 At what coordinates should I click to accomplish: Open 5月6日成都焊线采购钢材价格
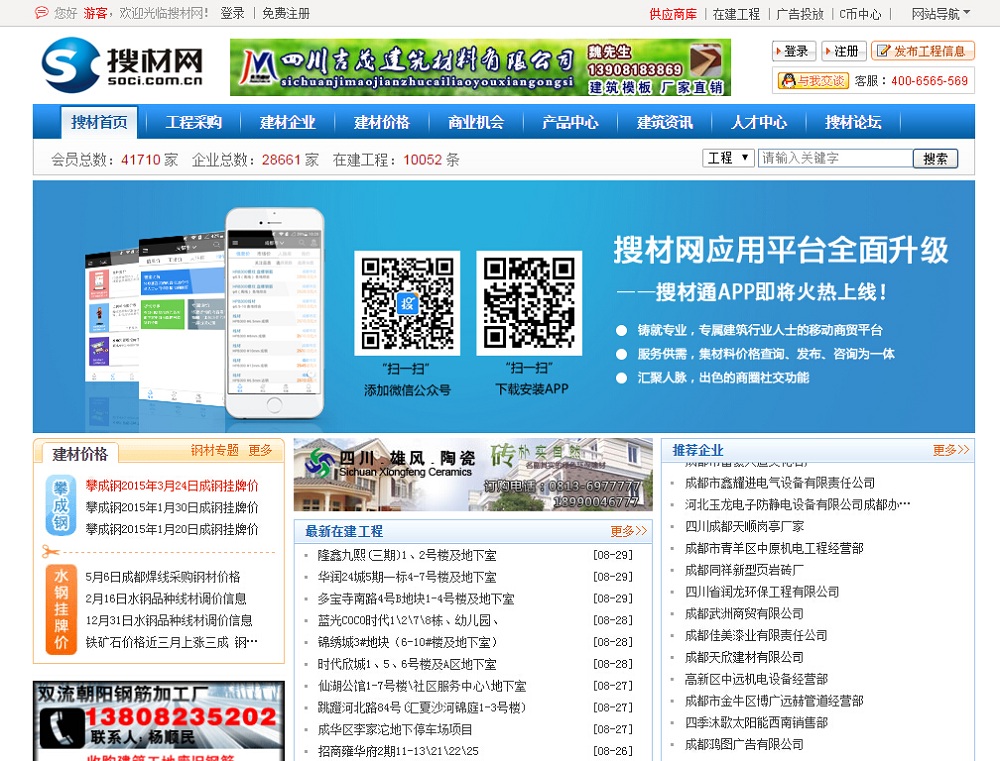pyautogui.click(x=163, y=577)
